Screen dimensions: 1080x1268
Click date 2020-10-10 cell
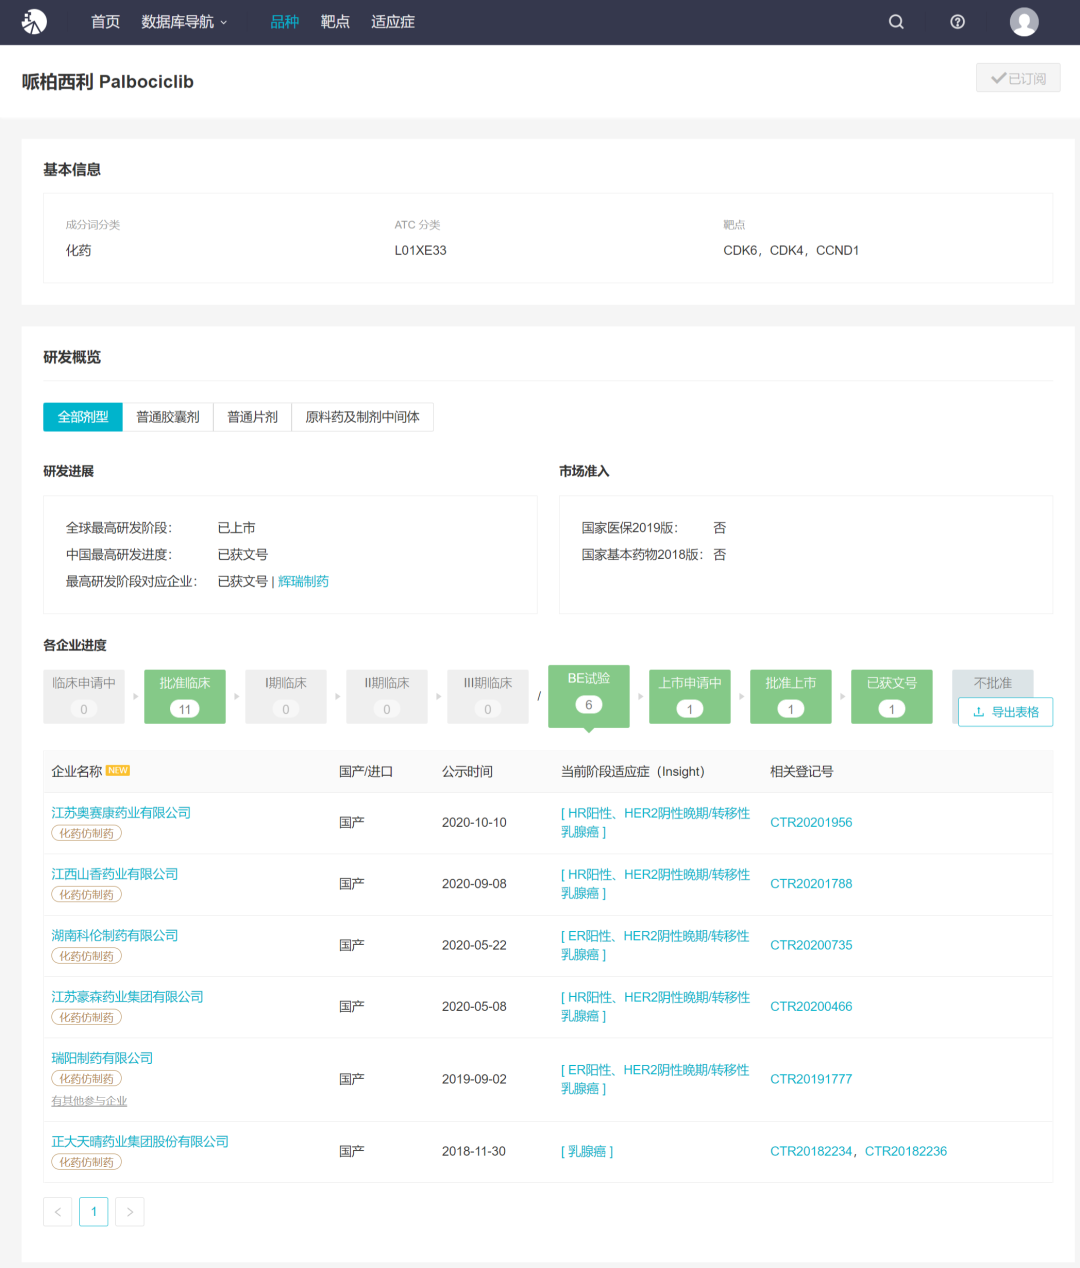click(474, 822)
